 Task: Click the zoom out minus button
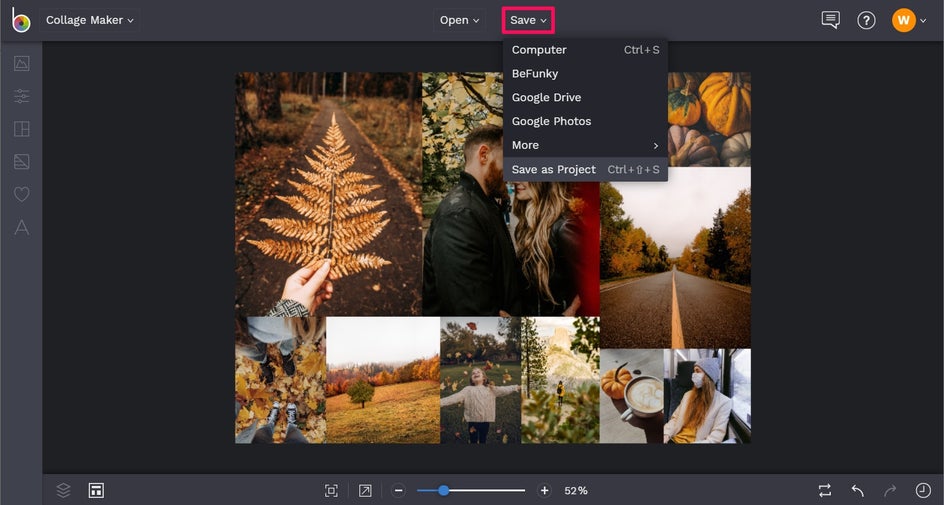click(399, 491)
